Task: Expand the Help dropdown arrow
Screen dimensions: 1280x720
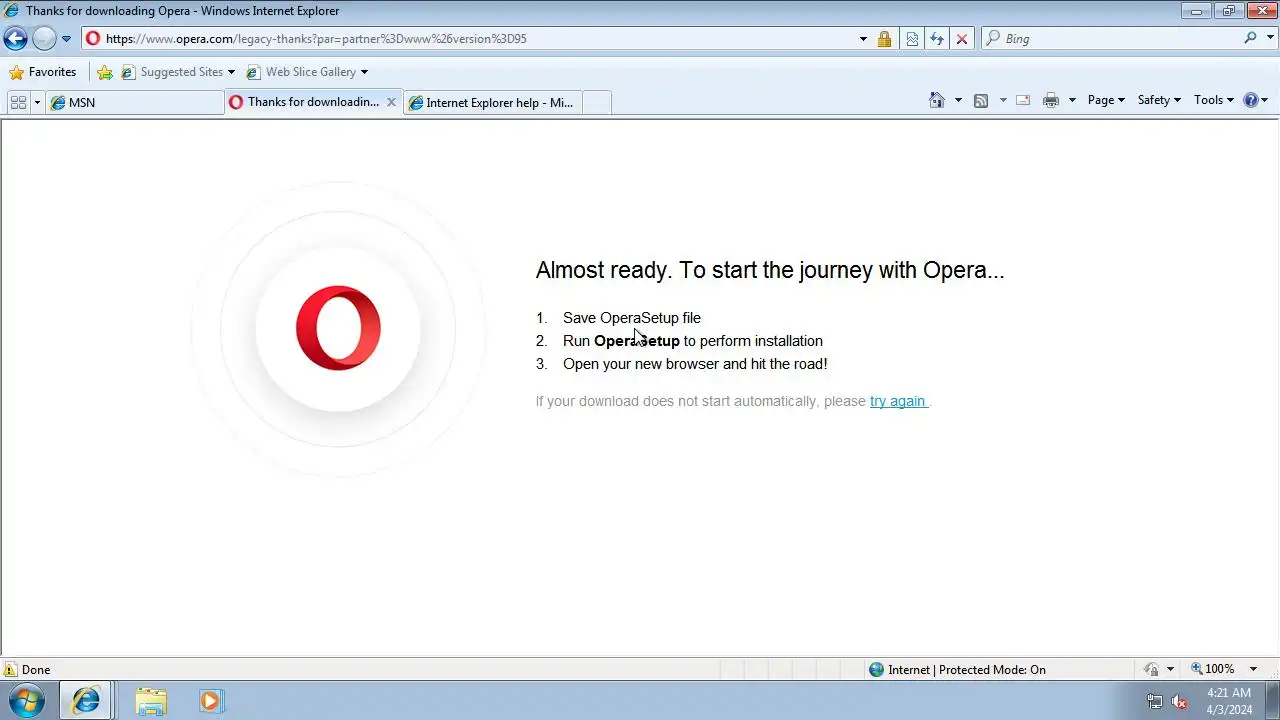Action: [1265, 100]
